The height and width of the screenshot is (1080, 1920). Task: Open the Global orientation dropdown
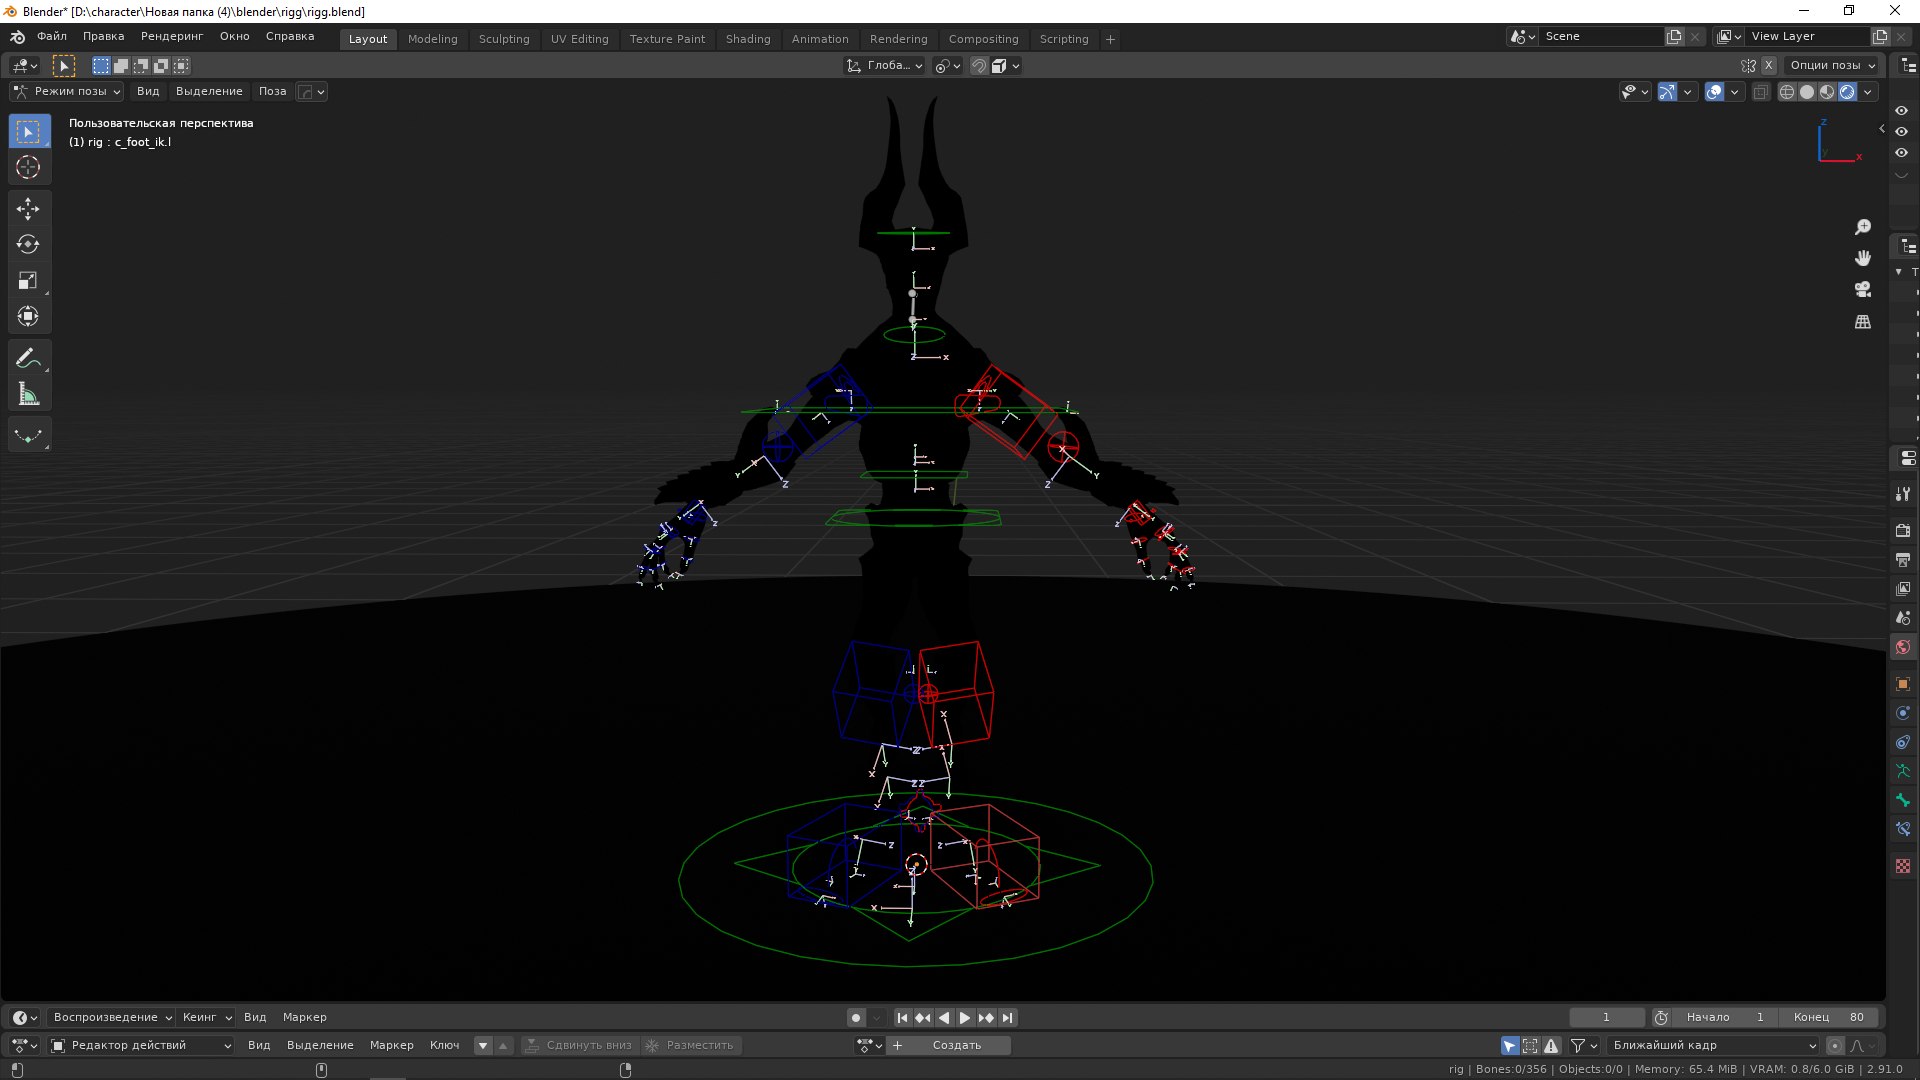pos(886,66)
